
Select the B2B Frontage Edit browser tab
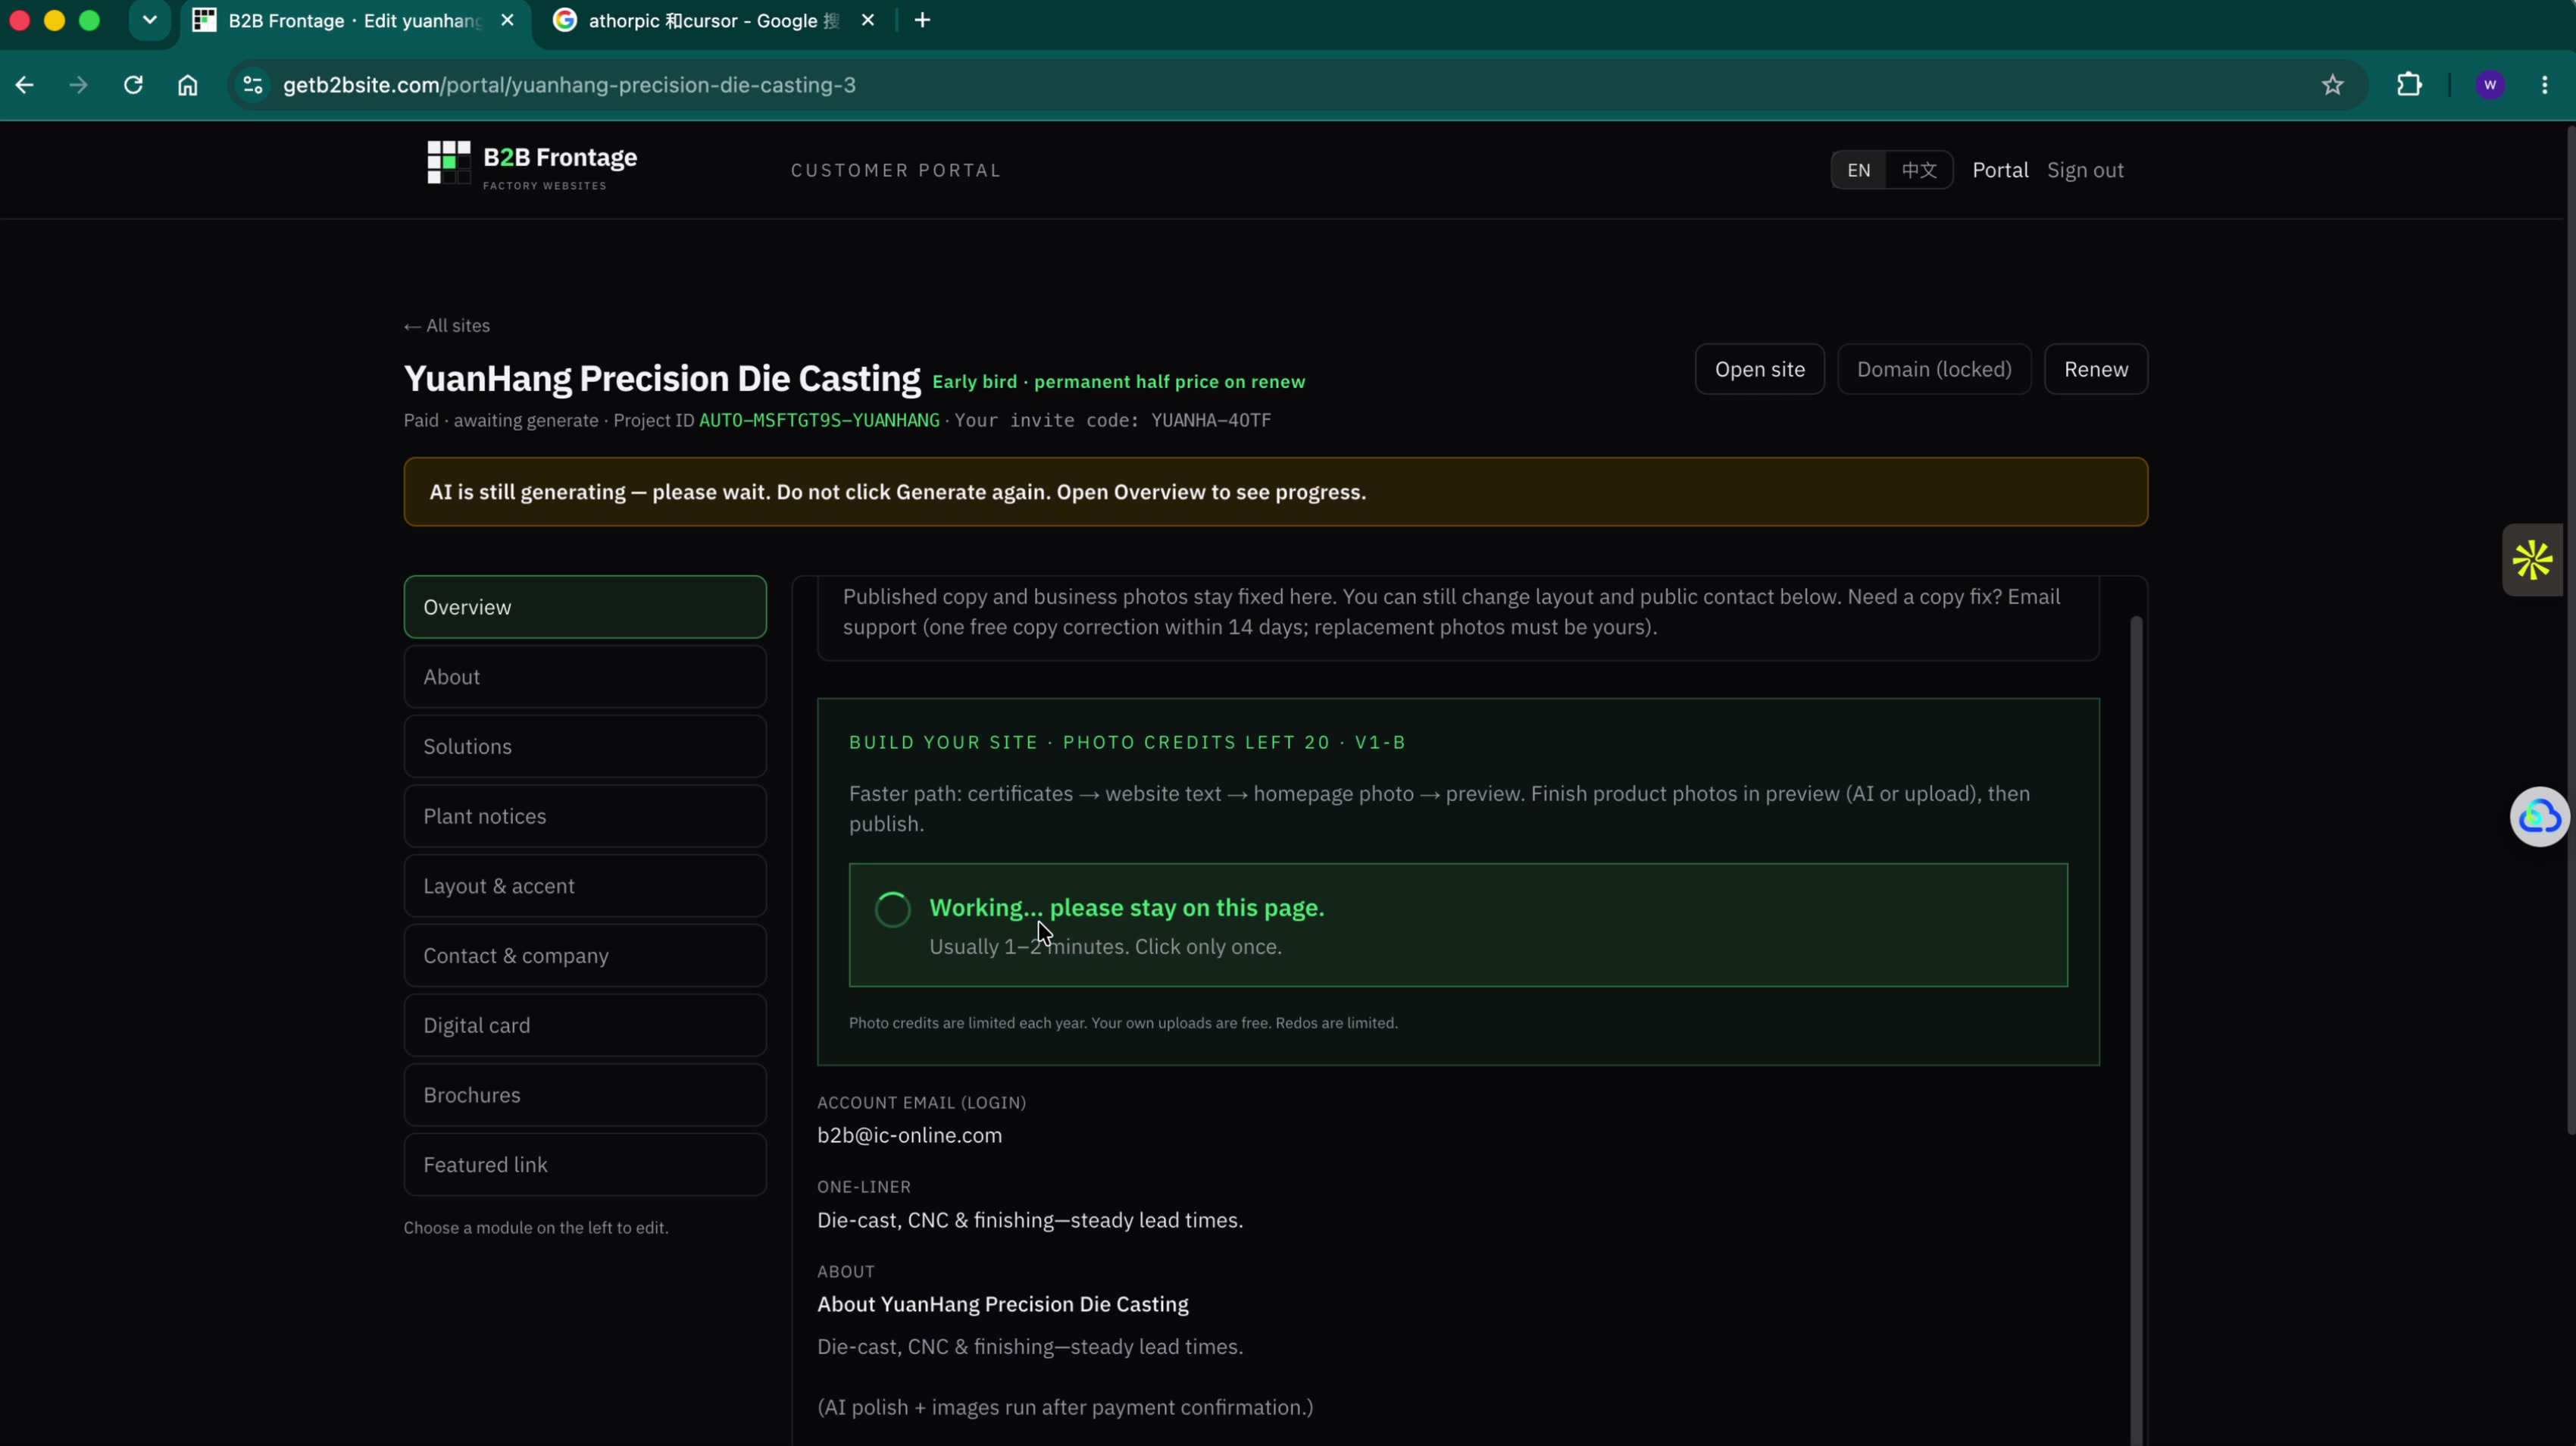coord(355,21)
